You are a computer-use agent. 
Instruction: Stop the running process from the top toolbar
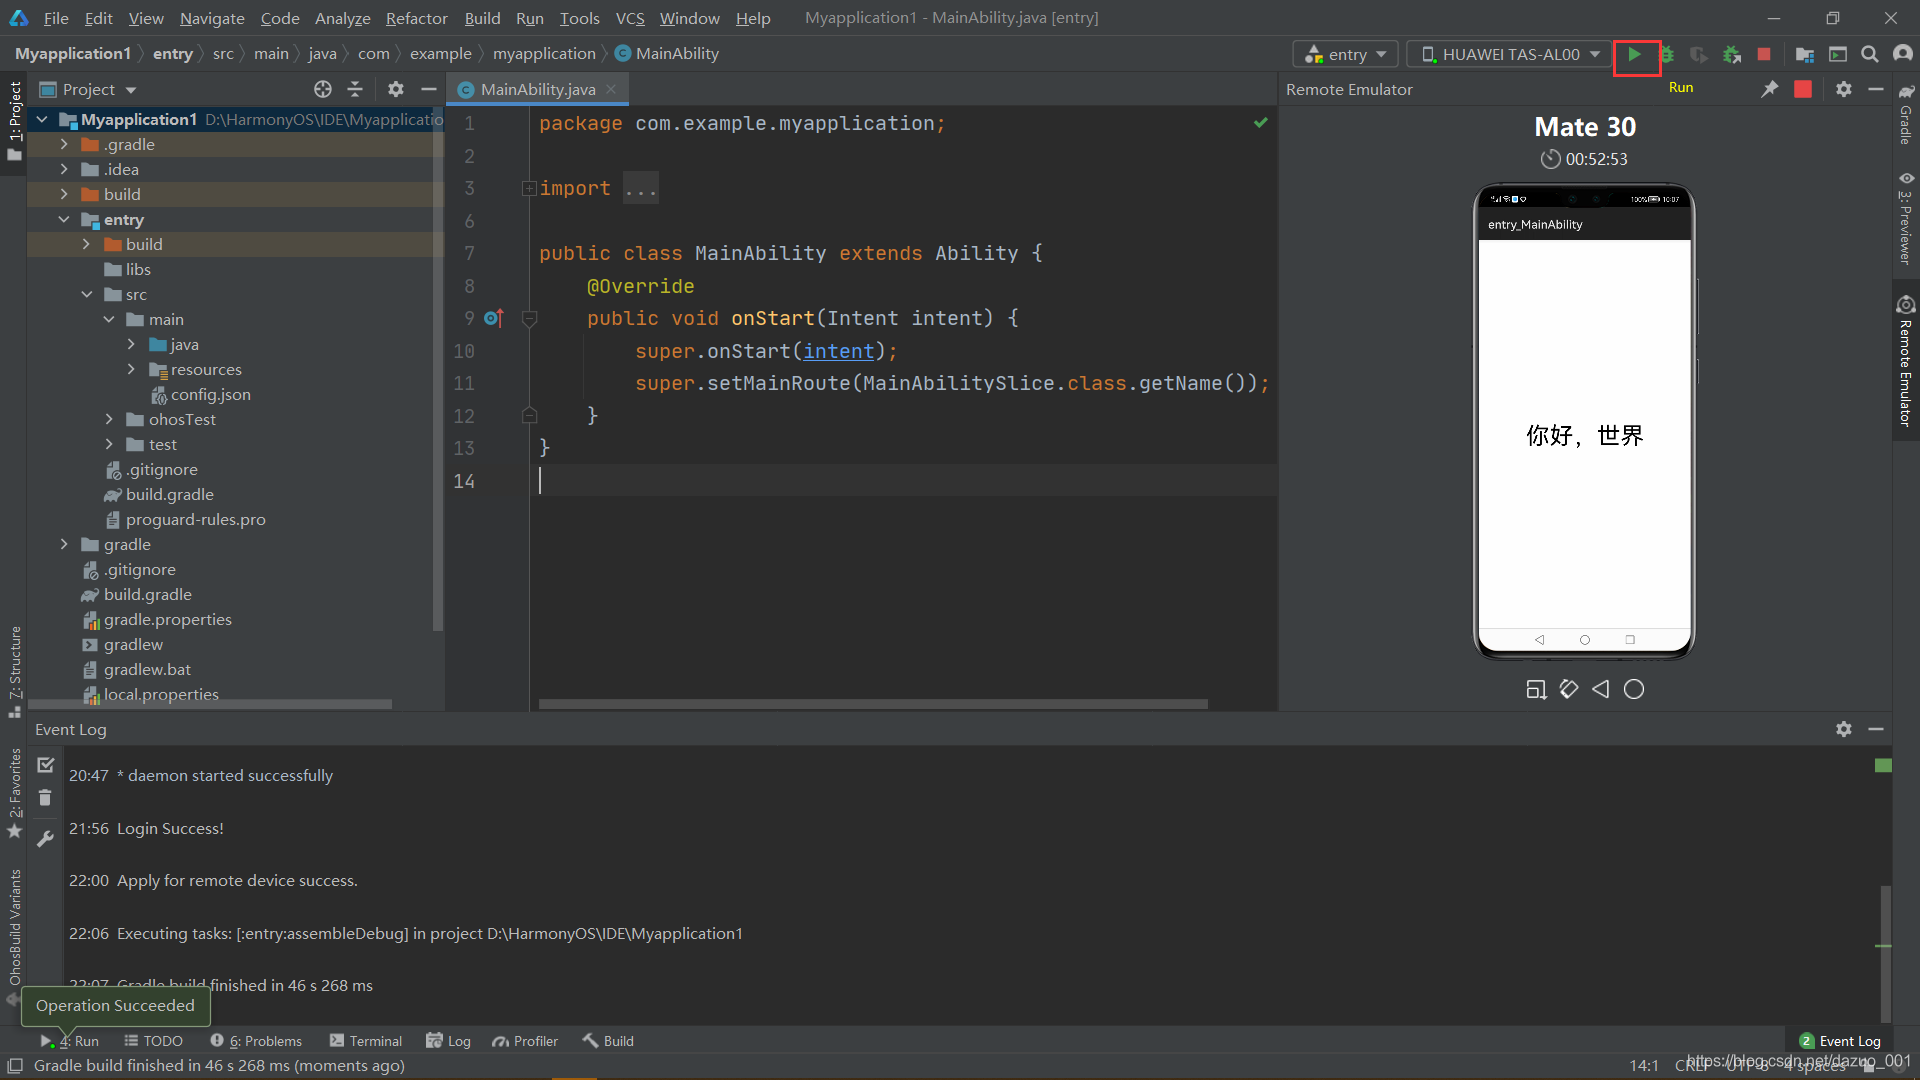coord(1764,55)
